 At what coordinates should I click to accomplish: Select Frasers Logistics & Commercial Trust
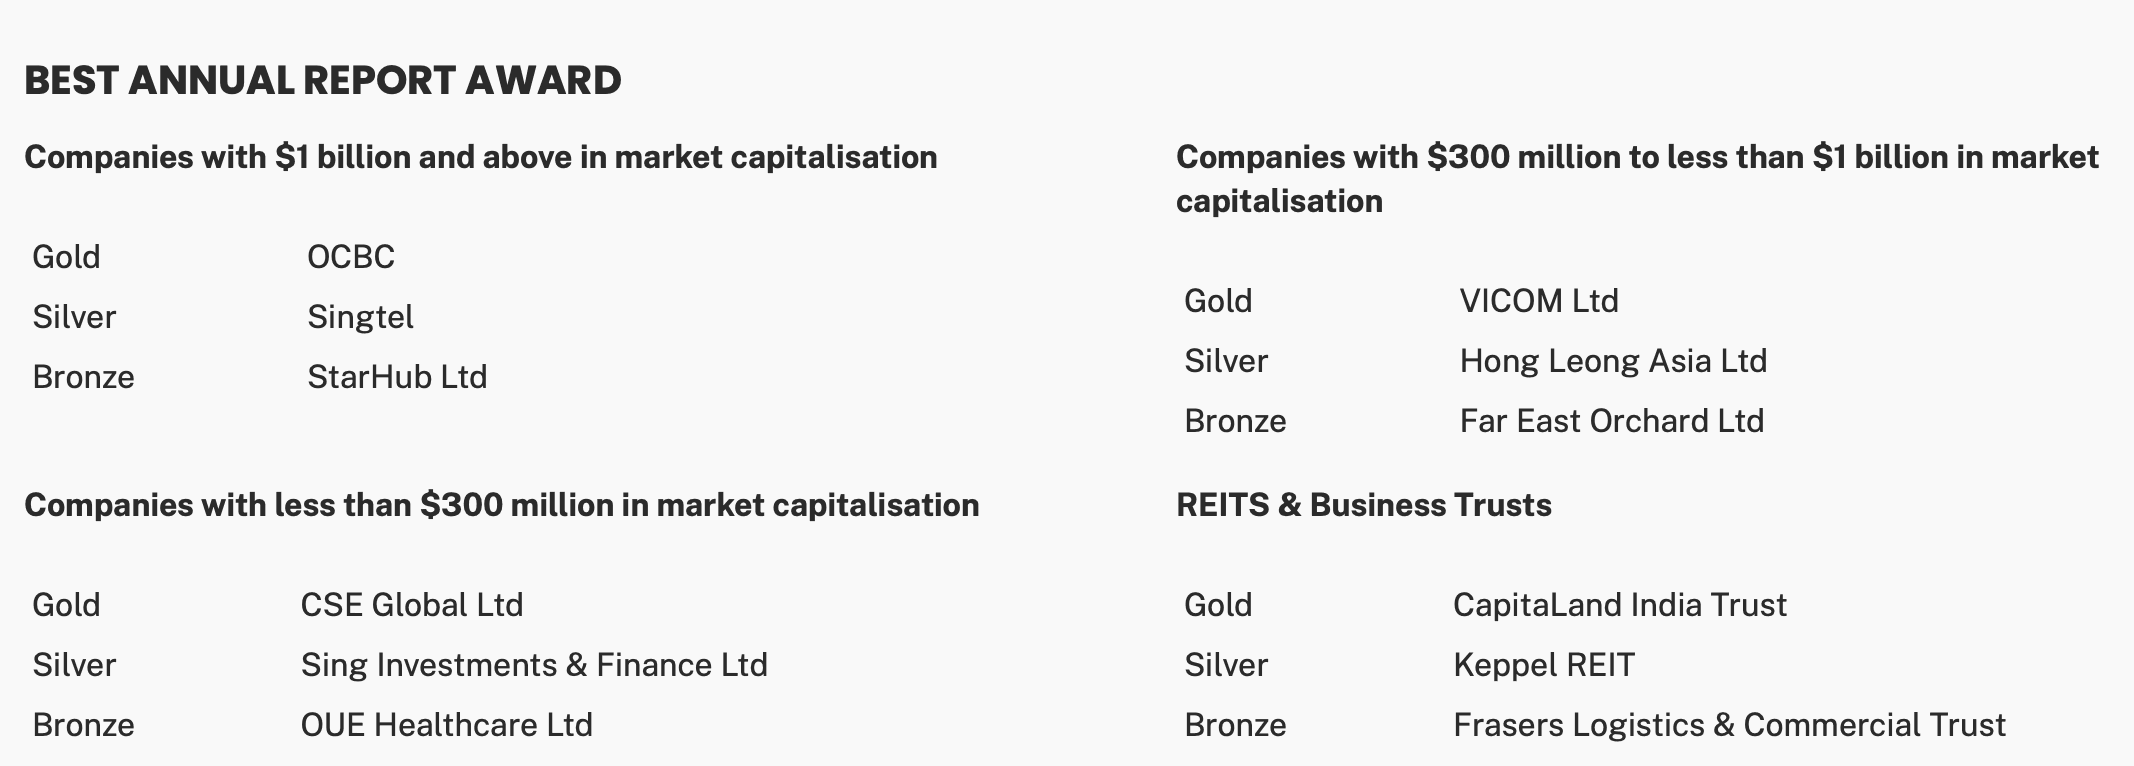(1728, 725)
